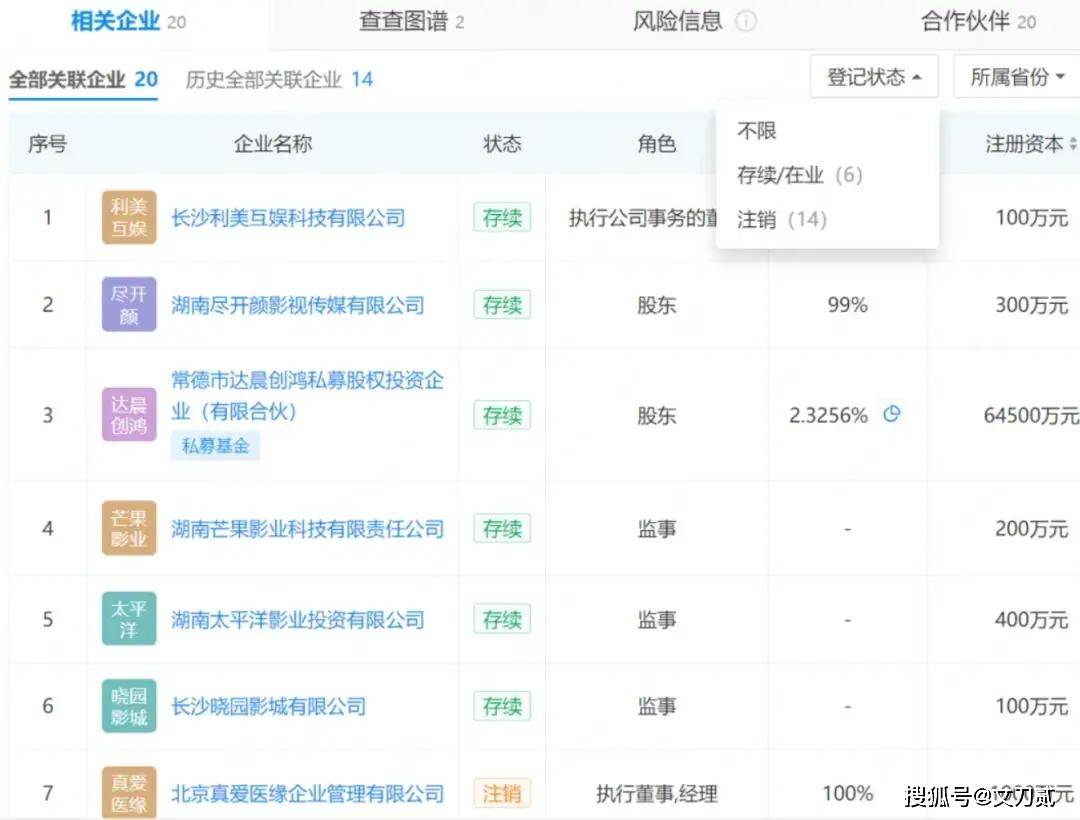Expand the 所属省份 dropdown
The width and height of the screenshot is (1080, 820).
(1017, 77)
